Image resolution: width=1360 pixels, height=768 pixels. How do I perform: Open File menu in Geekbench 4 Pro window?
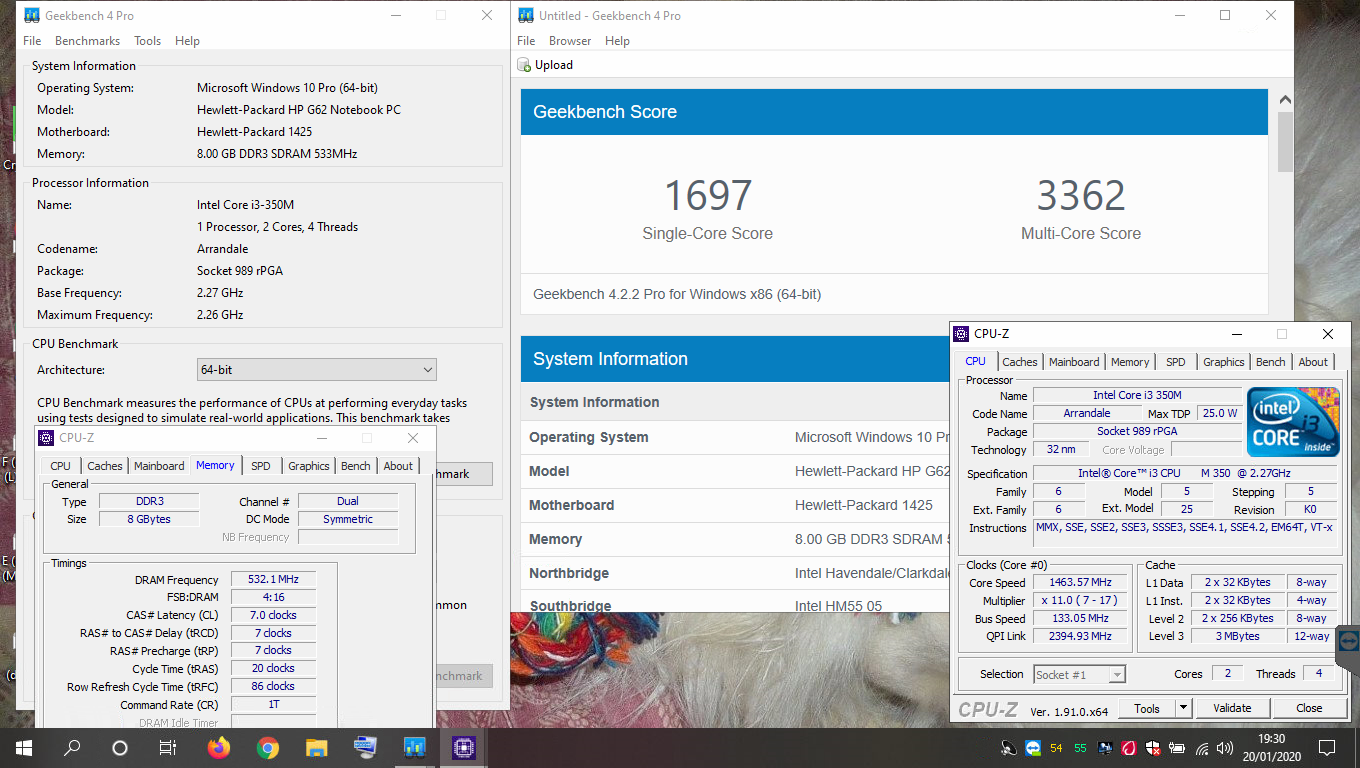[x=32, y=41]
